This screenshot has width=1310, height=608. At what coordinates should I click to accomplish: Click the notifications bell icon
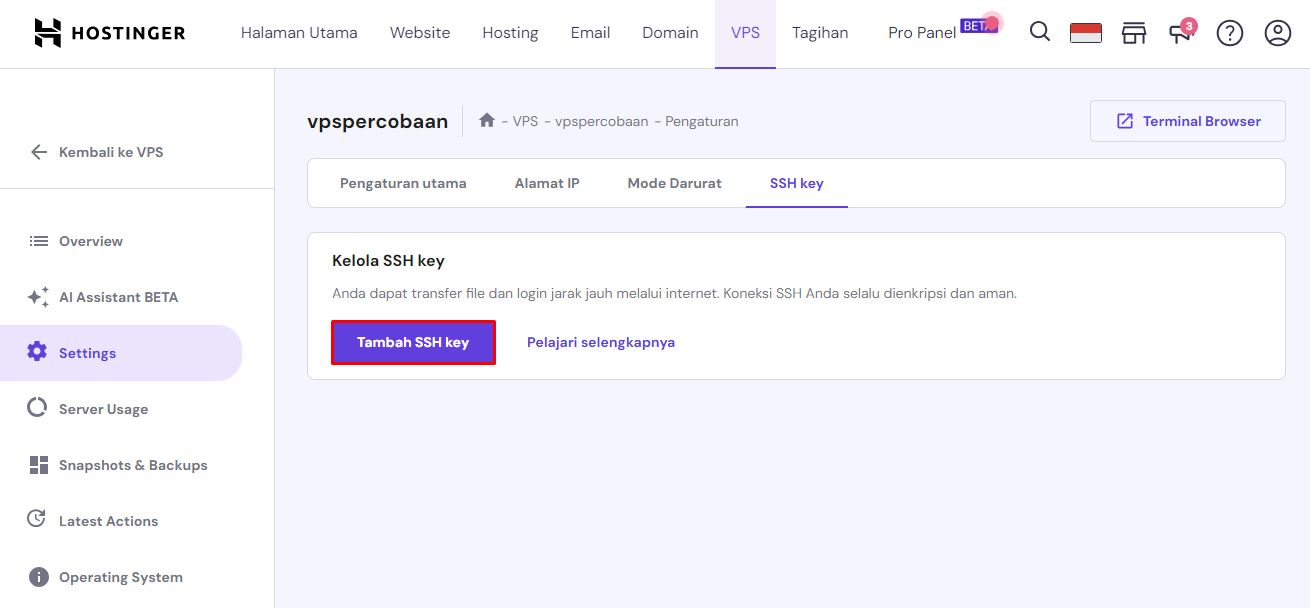1181,33
